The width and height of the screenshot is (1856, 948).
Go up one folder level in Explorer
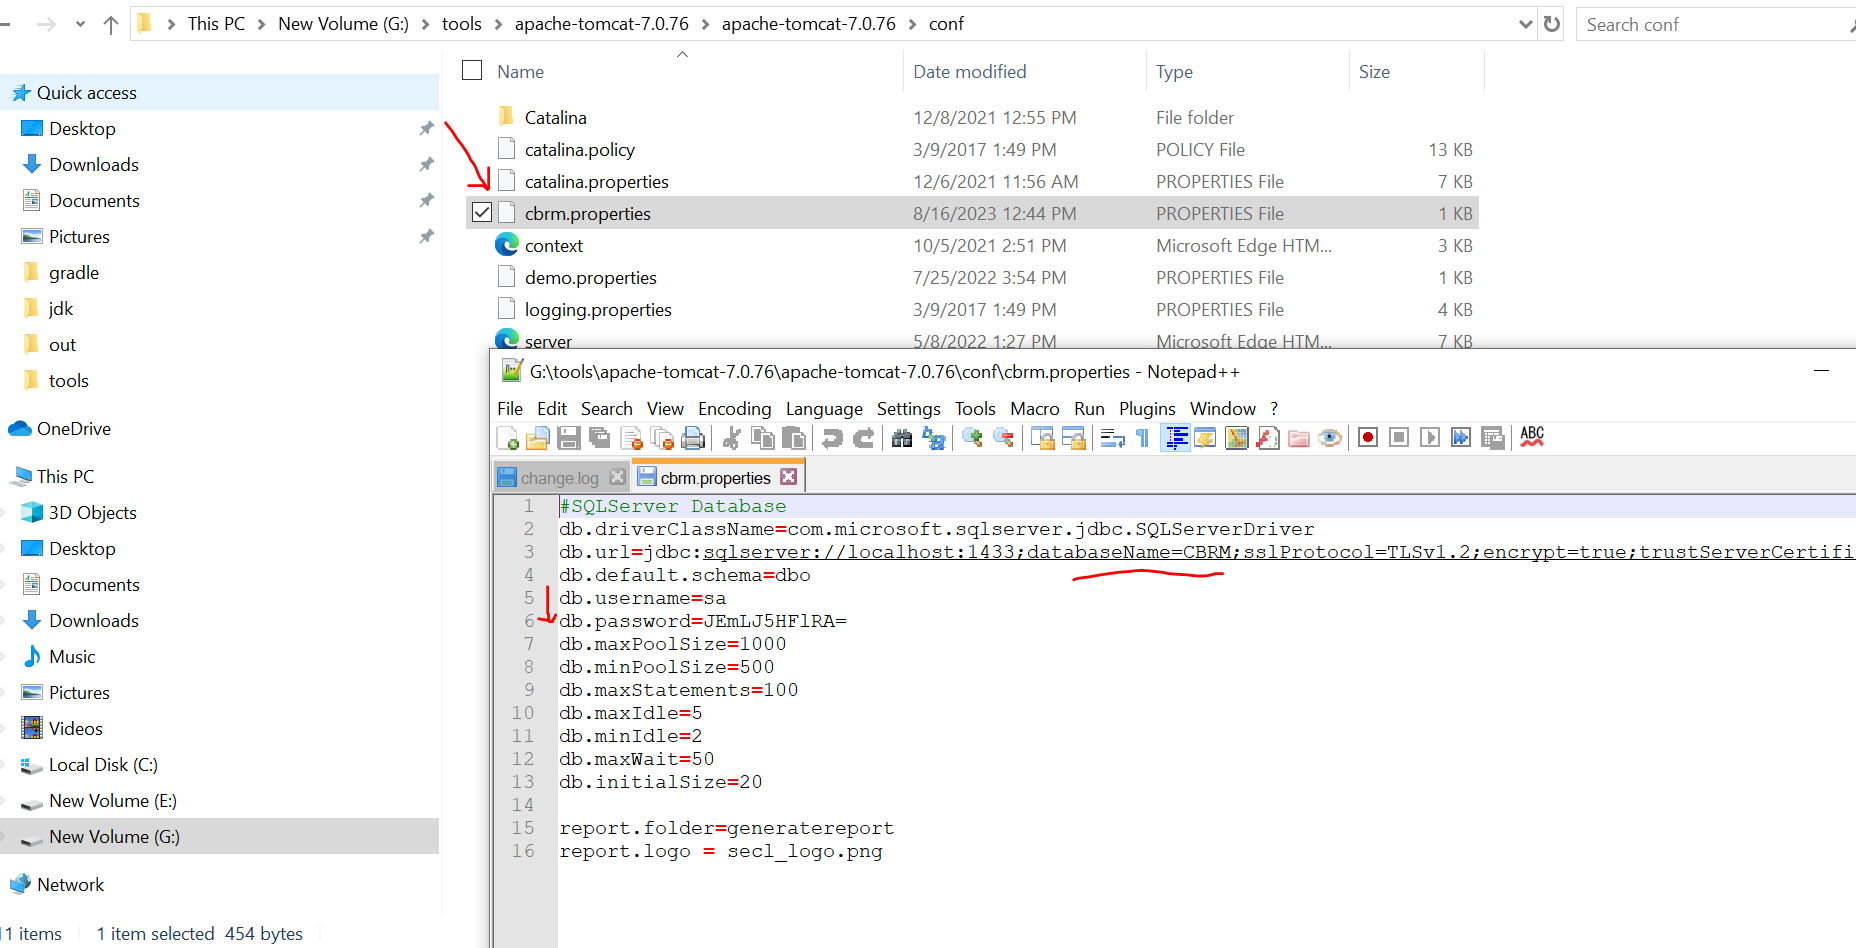(x=111, y=24)
